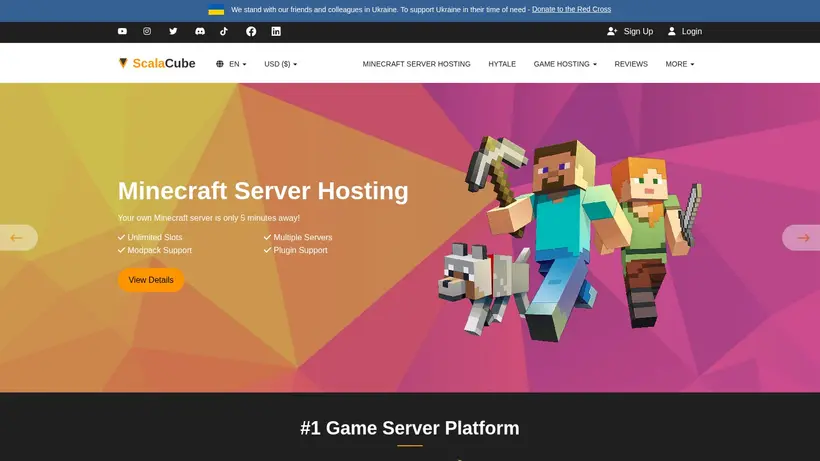Open the USD ($) currency dropdown
The height and width of the screenshot is (461, 820).
click(280, 64)
